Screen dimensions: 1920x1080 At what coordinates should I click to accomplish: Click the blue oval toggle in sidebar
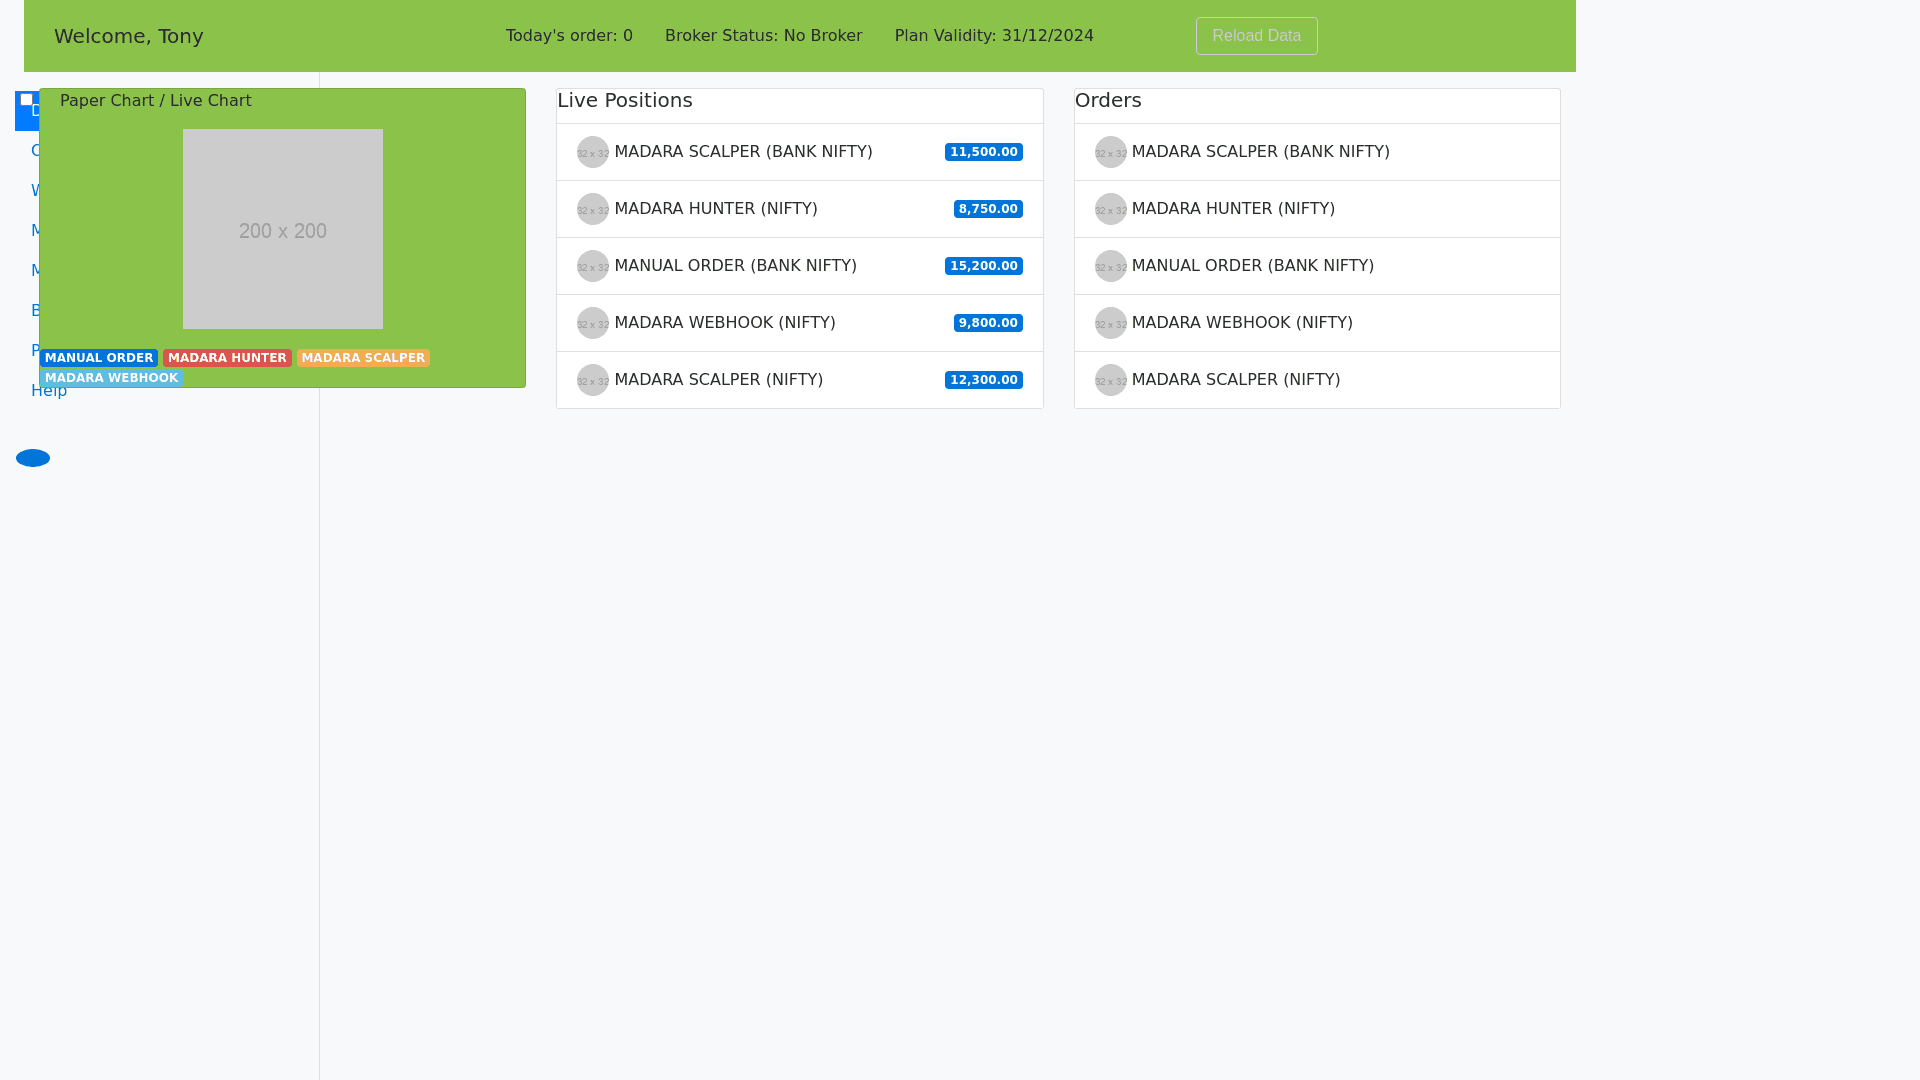point(33,458)
